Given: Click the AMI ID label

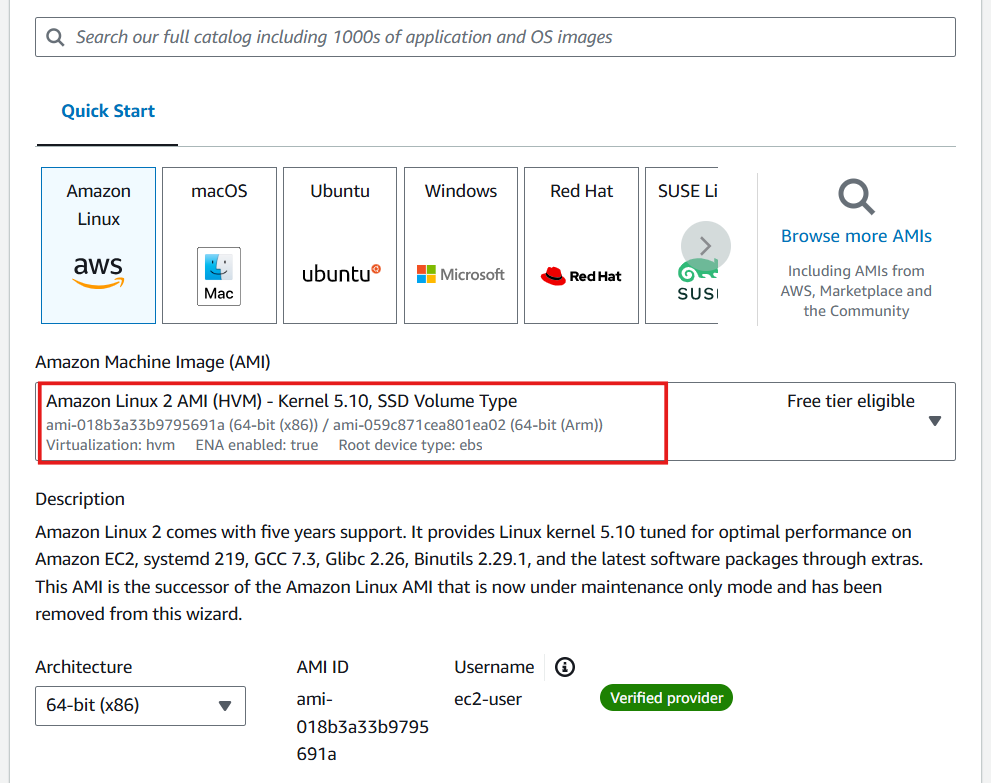Looking at the screenshot, I should coord(322,667).
